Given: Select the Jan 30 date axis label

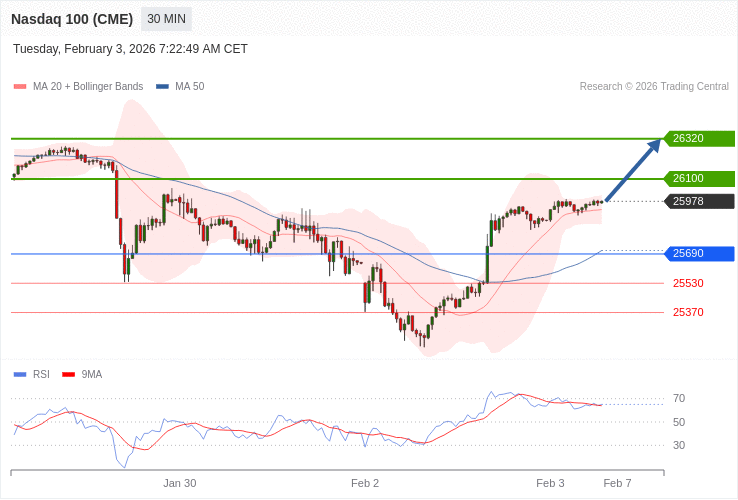Looking at the screenshot, I should click(x=180, y=483).
